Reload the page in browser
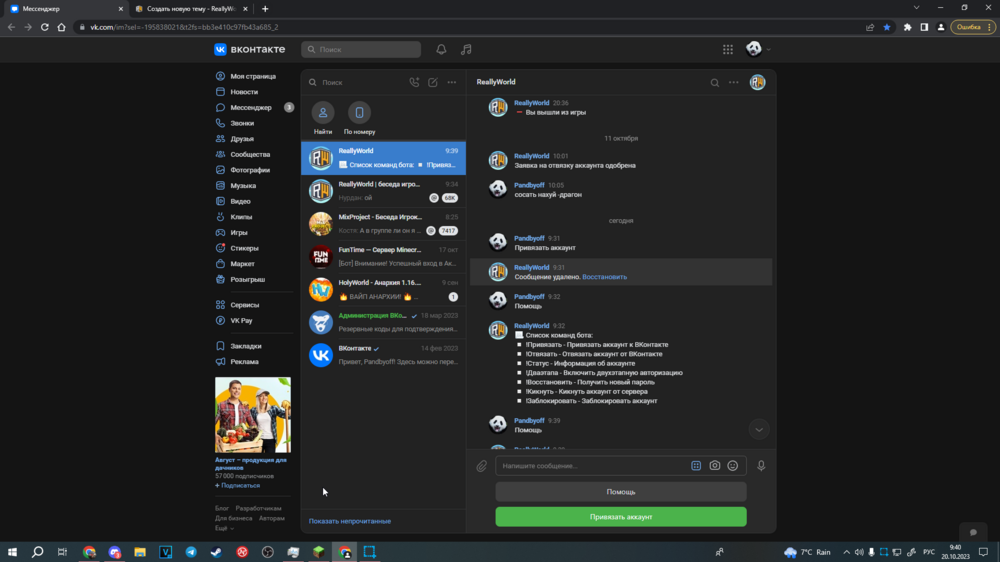 pyautogui.click(x=45, y=27)
